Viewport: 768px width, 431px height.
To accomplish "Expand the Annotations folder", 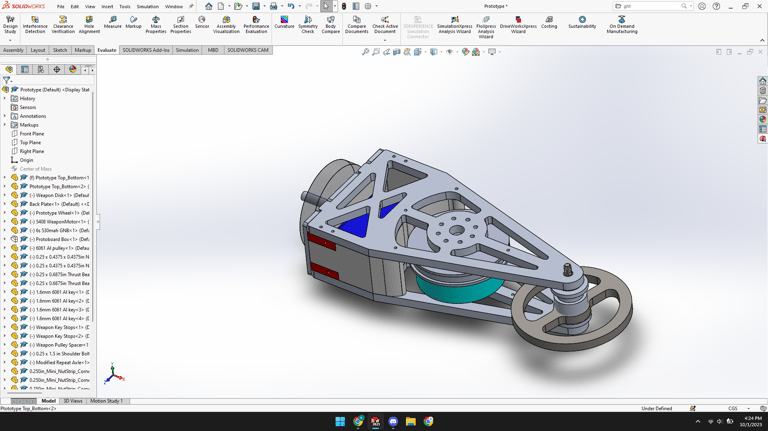I will [x=5, y=116].
